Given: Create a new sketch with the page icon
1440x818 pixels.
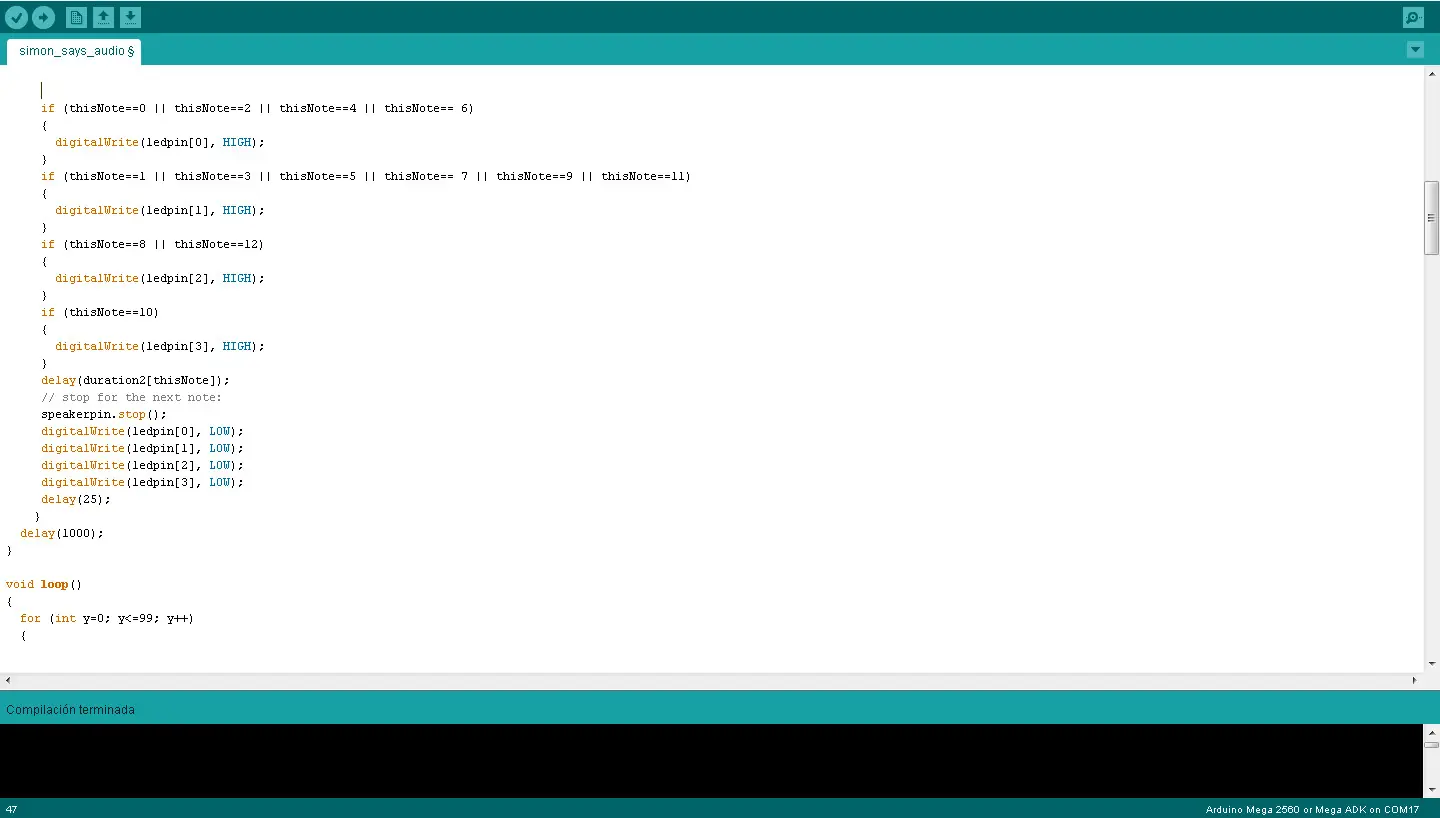Looking at the screenshot, I should (76, 17).
